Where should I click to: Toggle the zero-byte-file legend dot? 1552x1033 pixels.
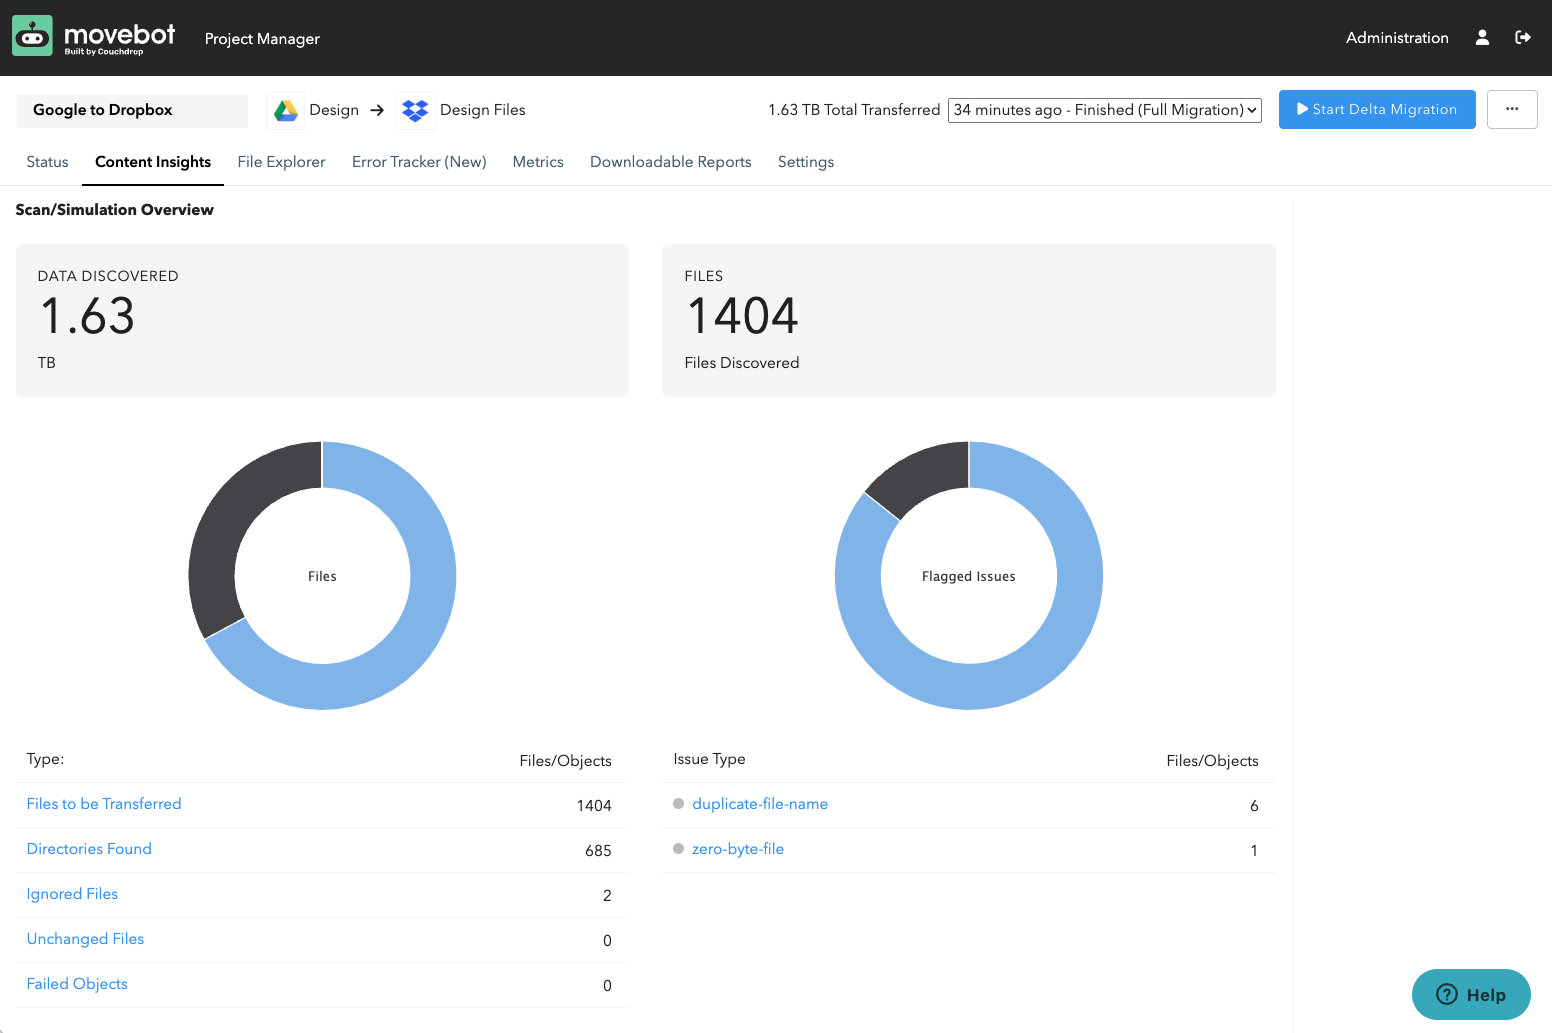pyautogui.click(x=678, y=848)
